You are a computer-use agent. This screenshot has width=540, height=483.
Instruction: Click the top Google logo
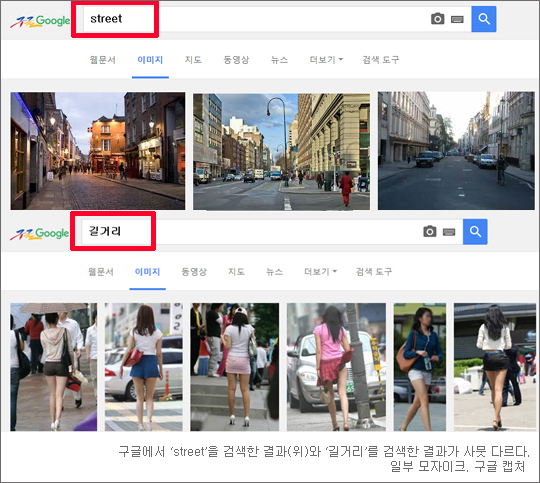point(40,21)
